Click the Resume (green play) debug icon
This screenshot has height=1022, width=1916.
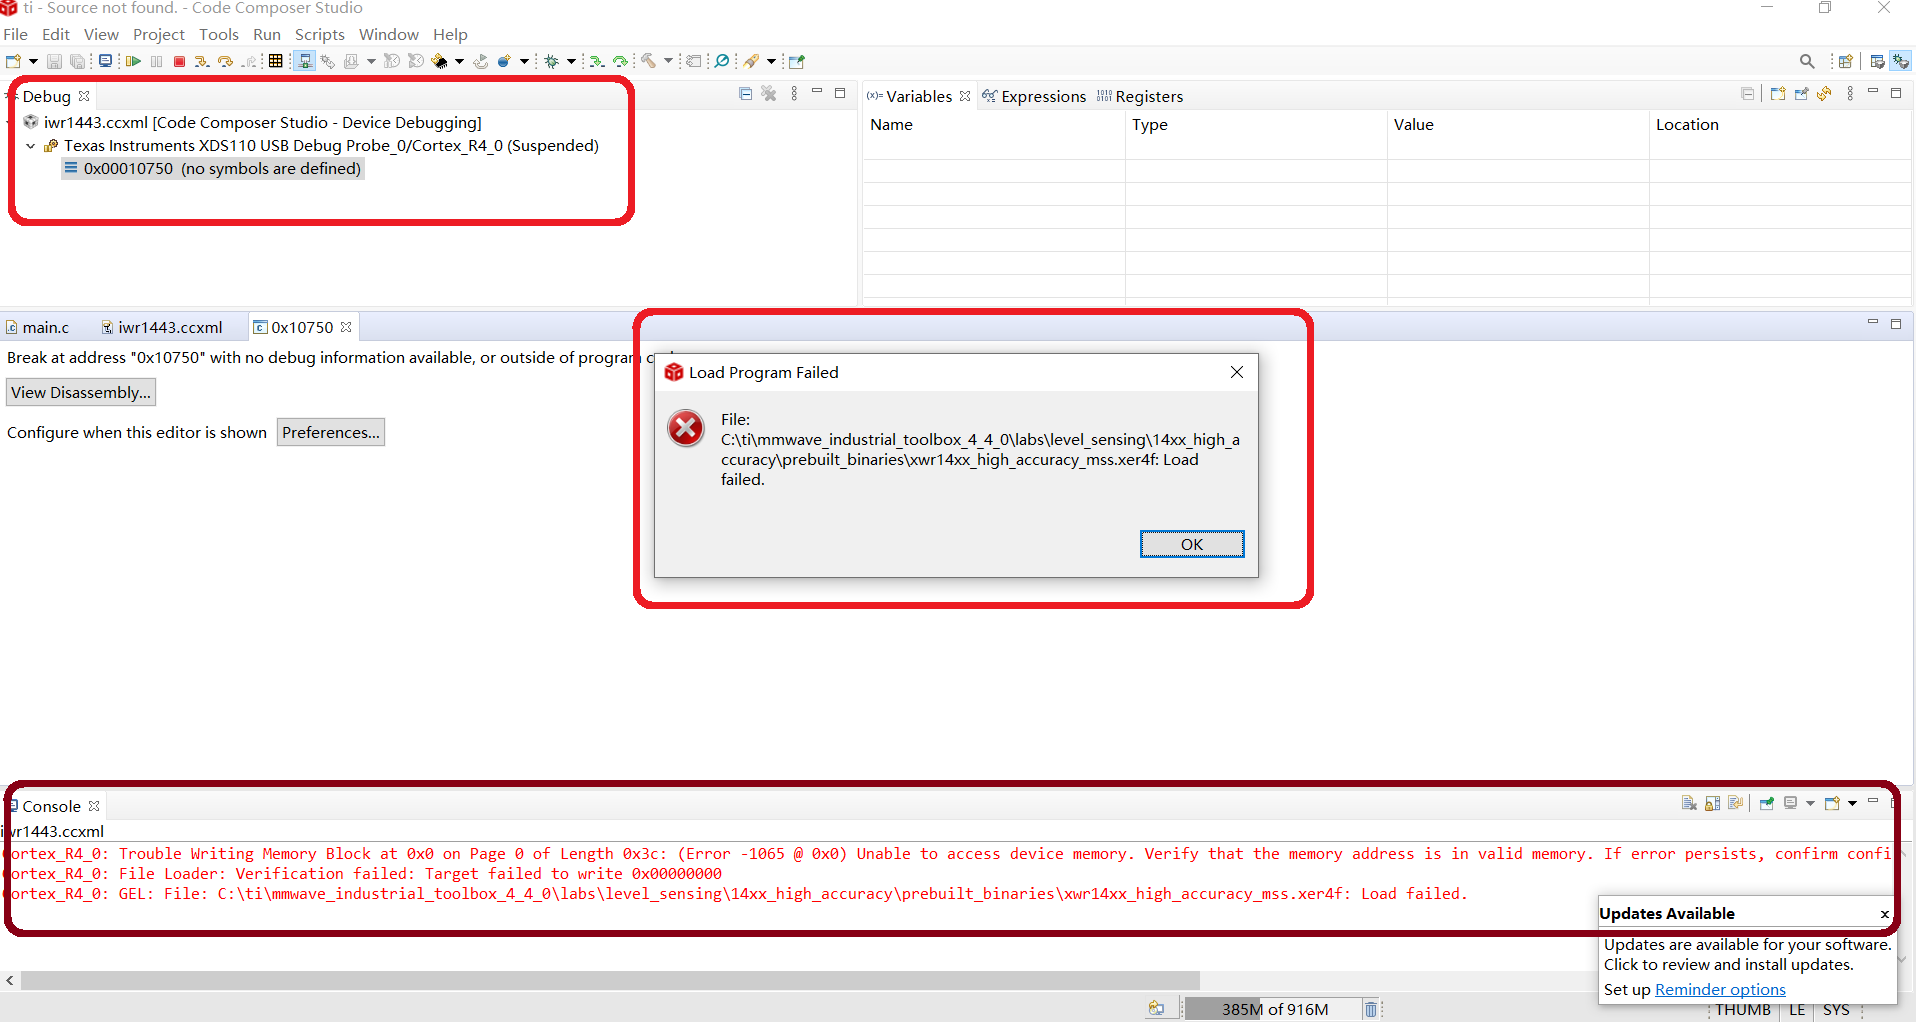tap(133, 61)
